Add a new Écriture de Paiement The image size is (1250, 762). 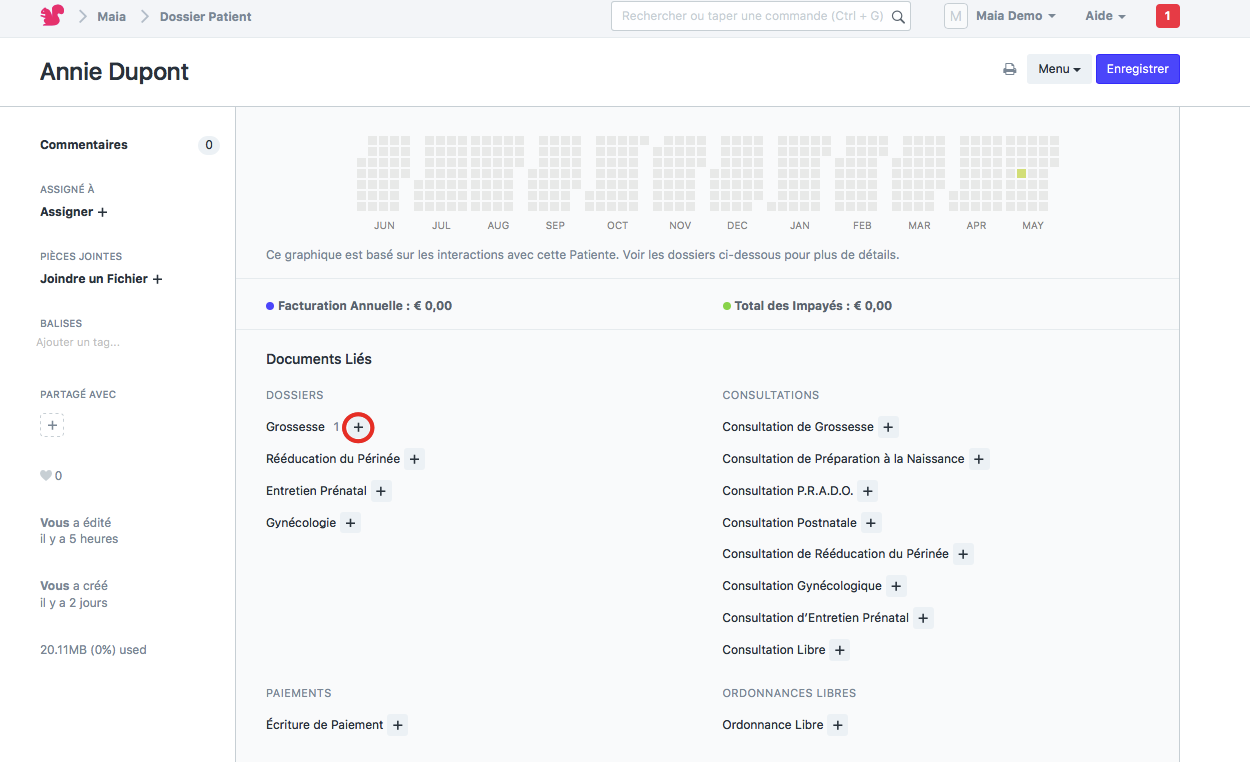click(x=398, y=725)
